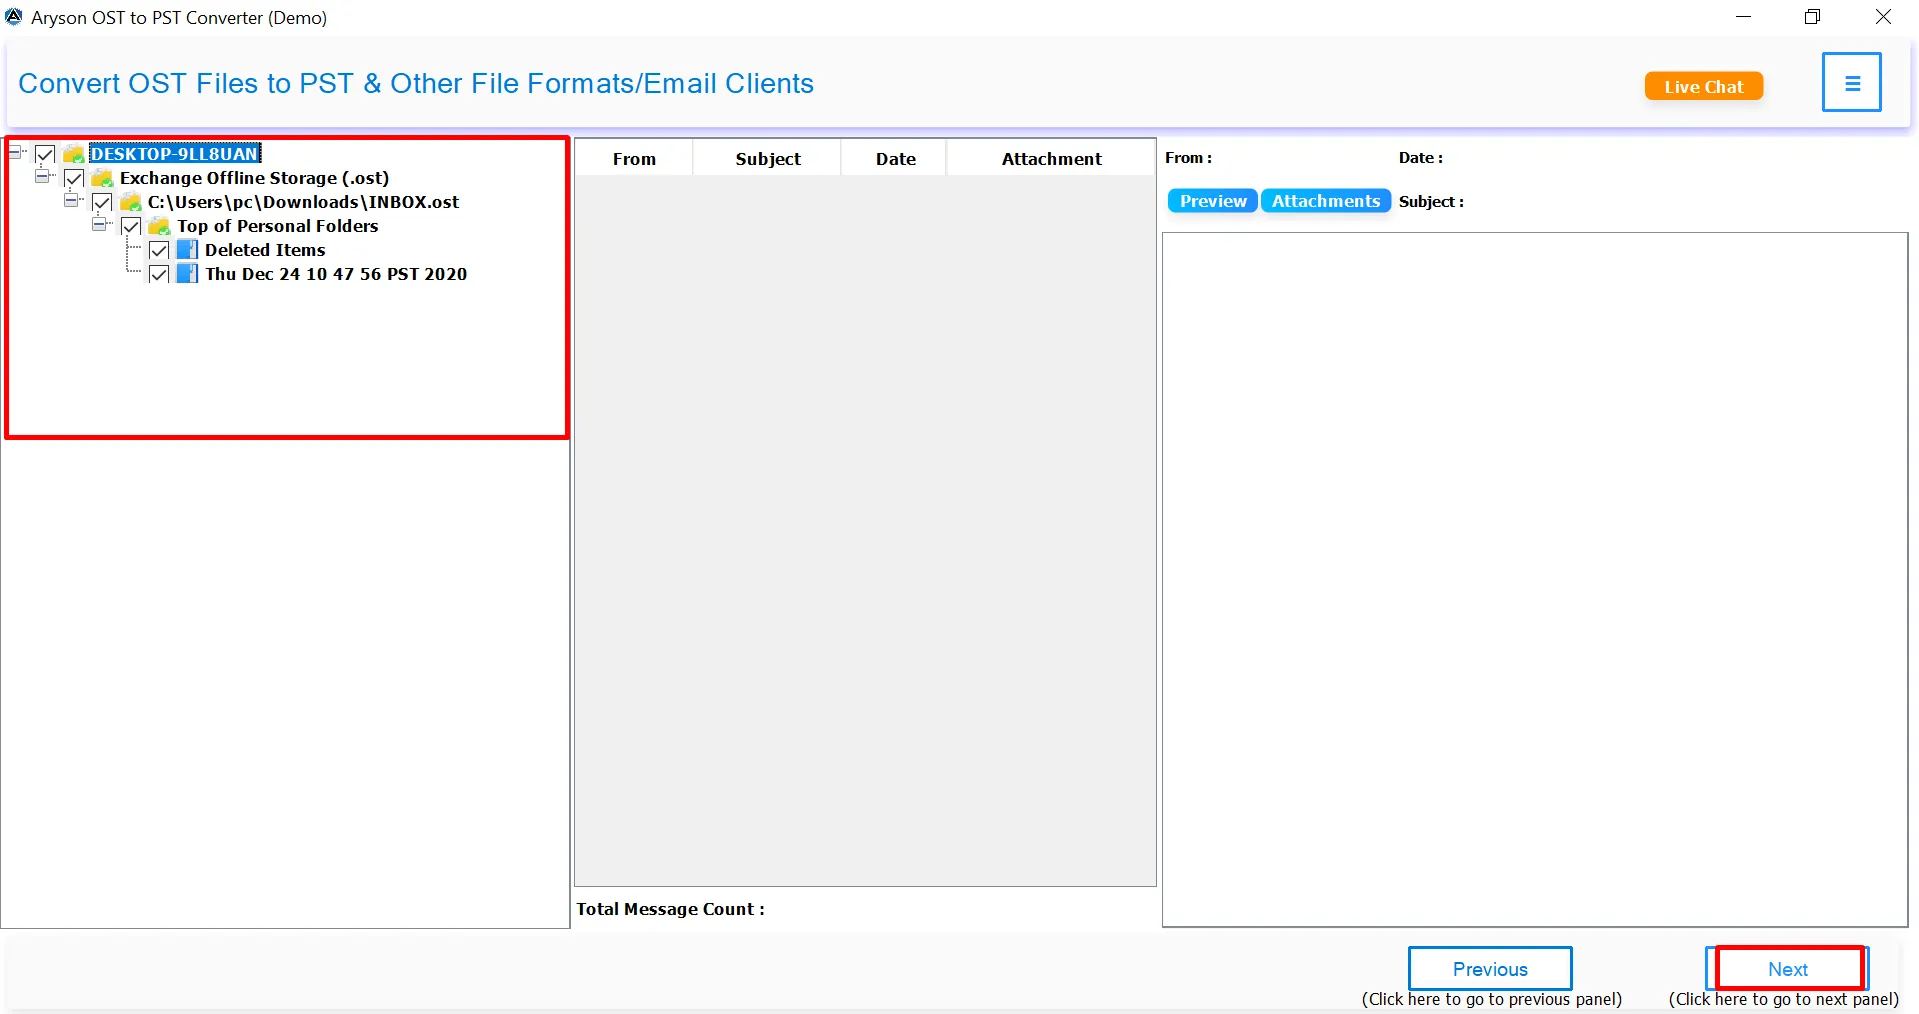Click the folder icon of INBOX.ost path
This screenshot has height=1014, width=1919.
131,202
